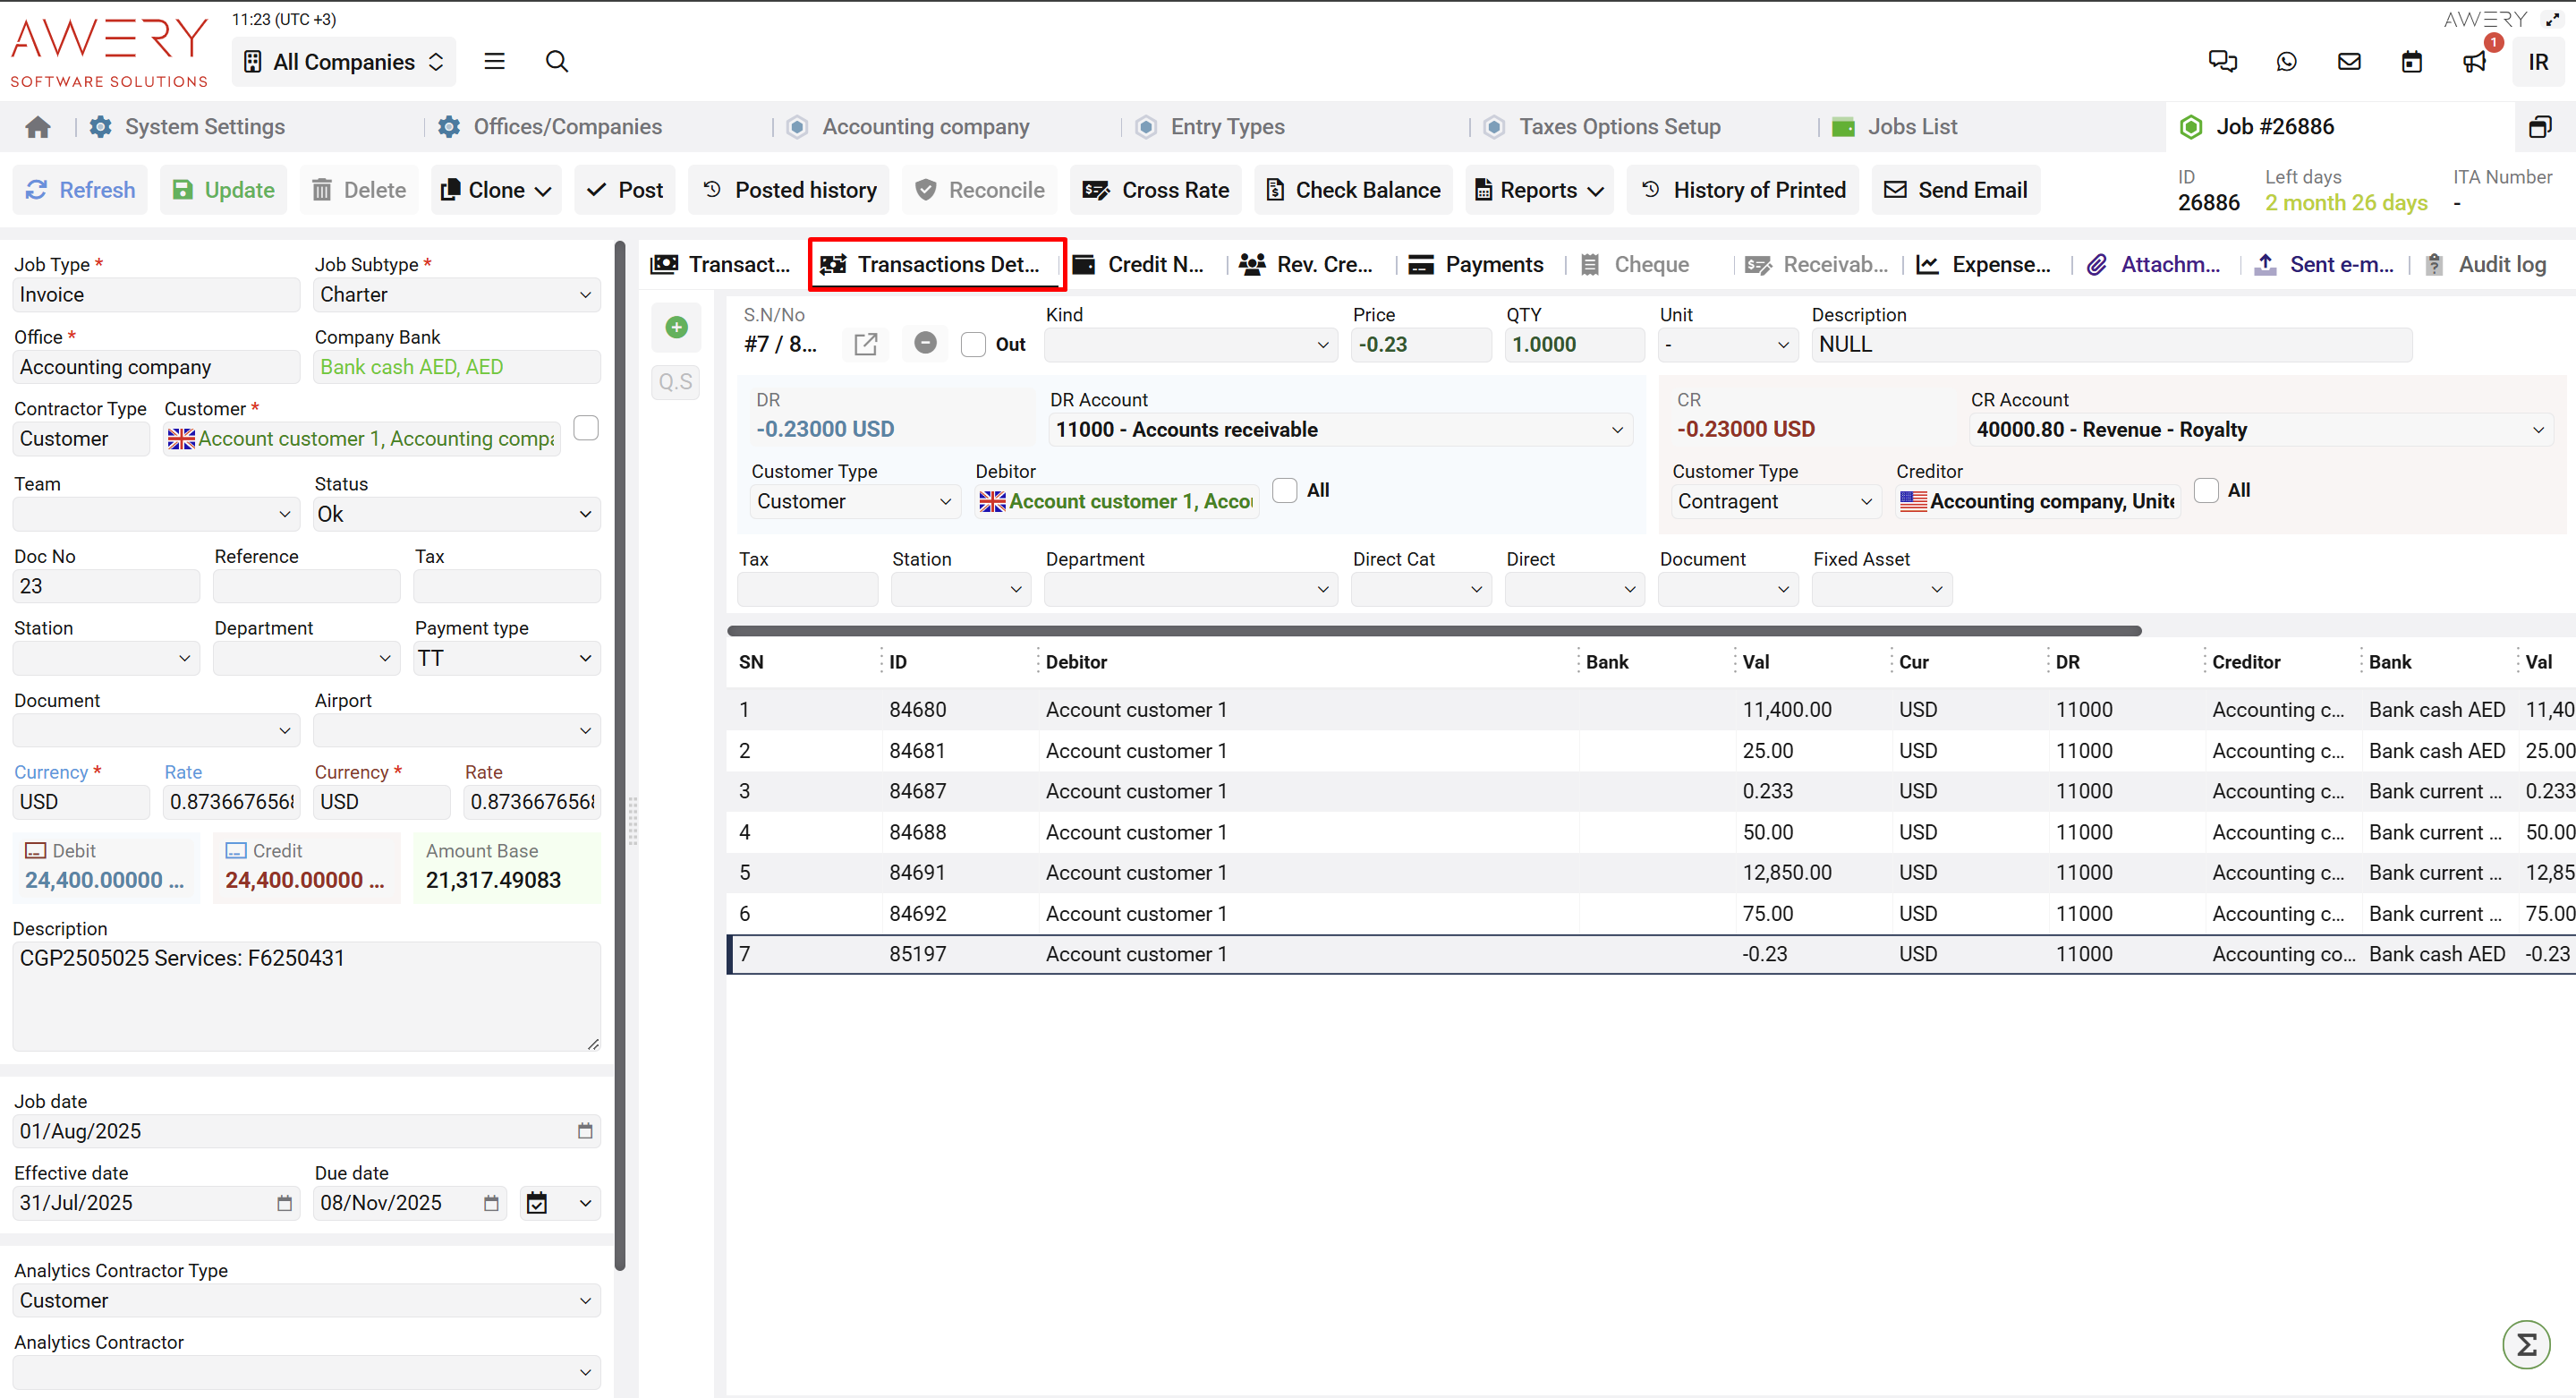The width and height of the screenshot is (2576, 1398).
Task: Click the Price field showing -0.23
Action: pos(1420,344)
